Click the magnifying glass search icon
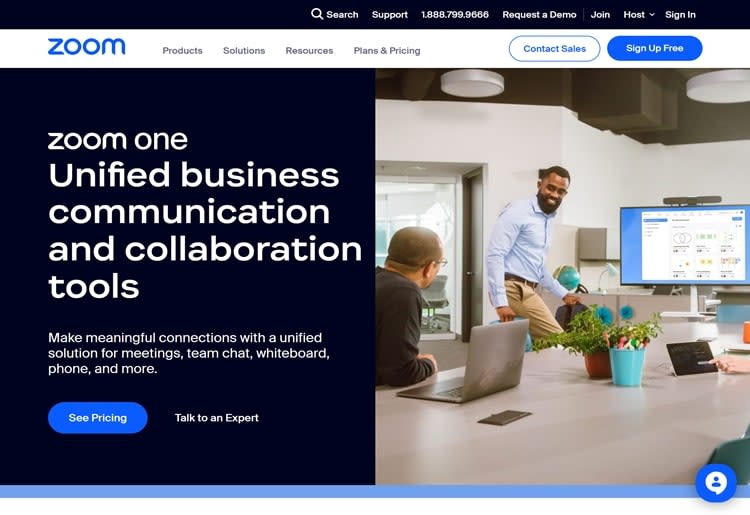Screen dimensions: 750x515 317,14
